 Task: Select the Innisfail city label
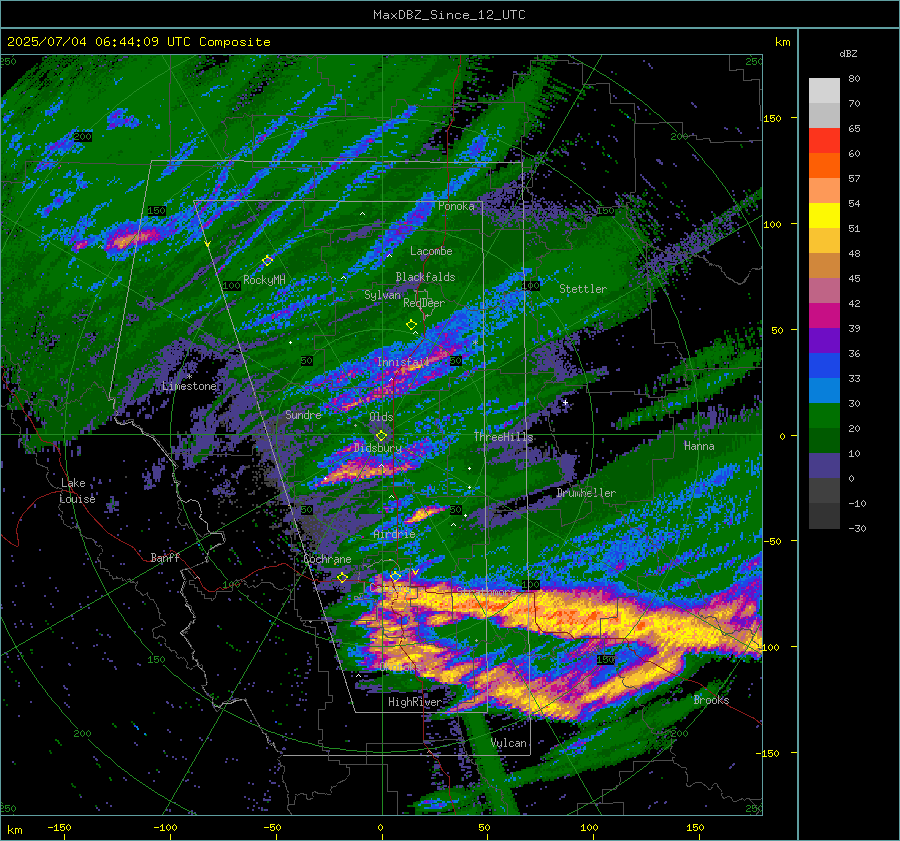[403, 362]
